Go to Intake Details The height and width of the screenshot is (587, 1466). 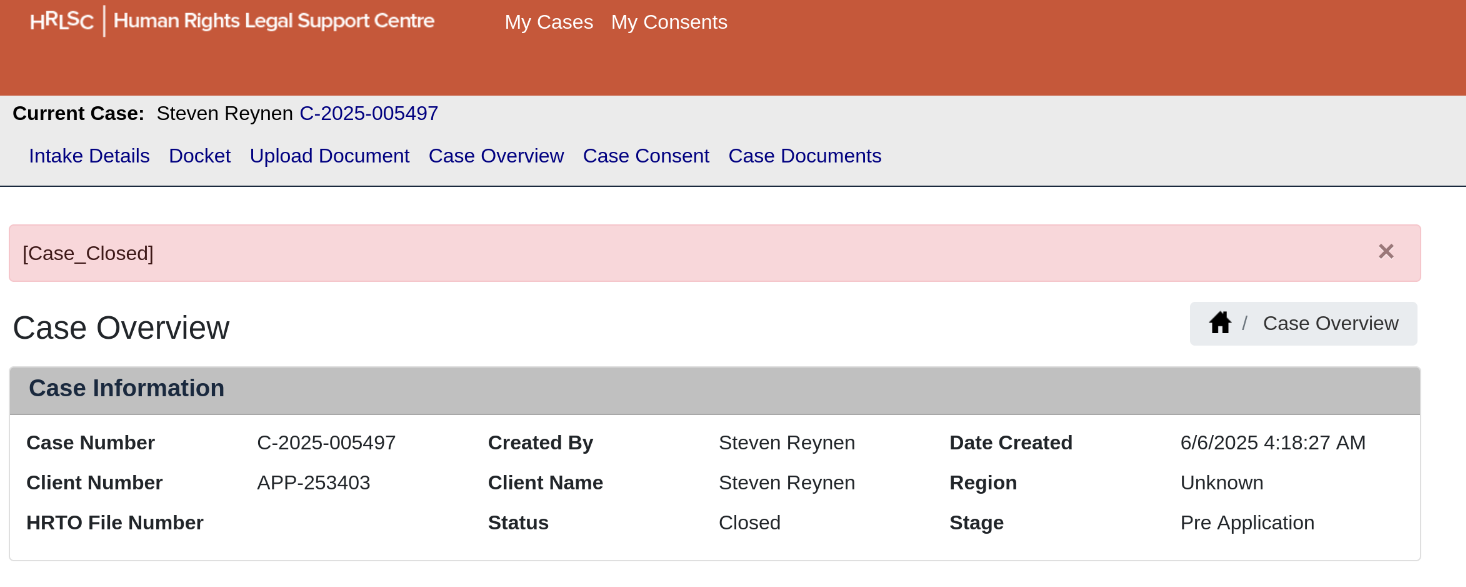89,156
